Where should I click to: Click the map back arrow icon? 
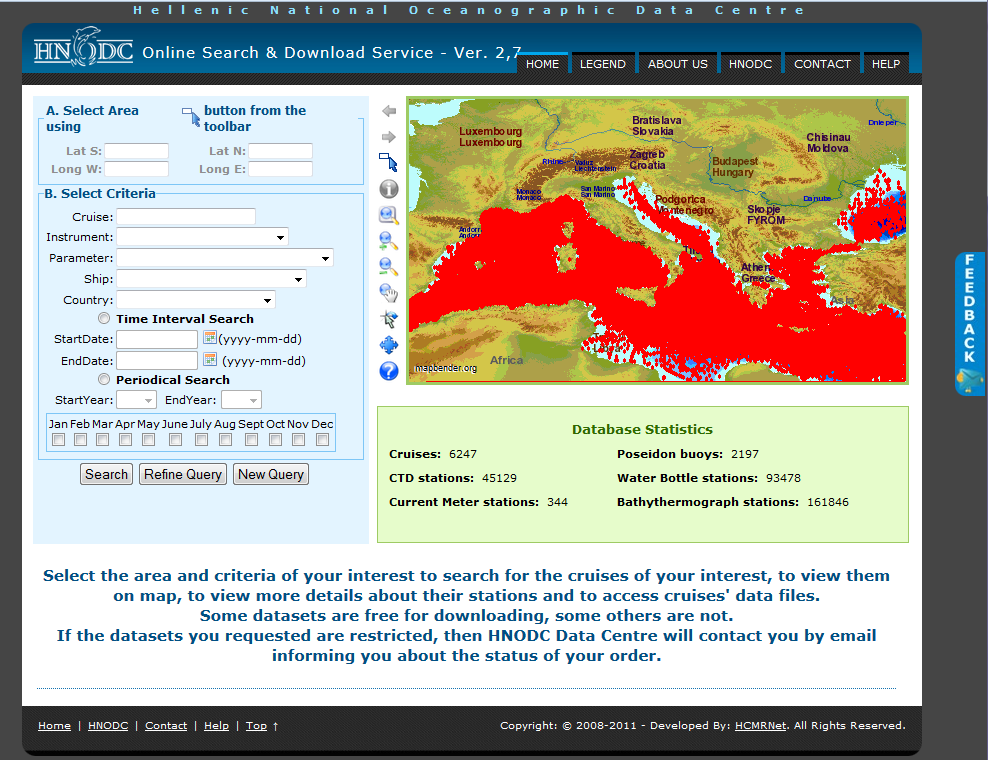pyautogui.click(x=389, y=111)
